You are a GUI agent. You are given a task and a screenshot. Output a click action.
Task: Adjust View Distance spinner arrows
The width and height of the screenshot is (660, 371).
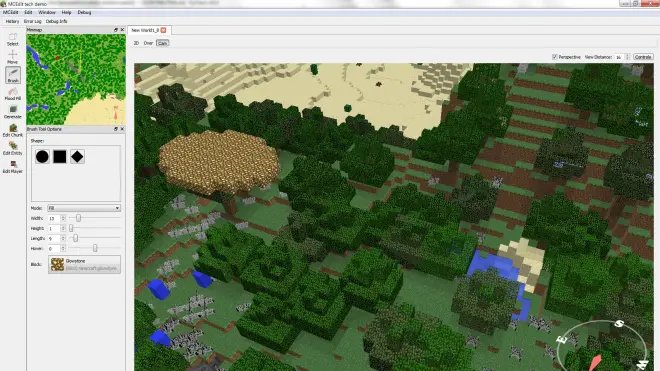click(x=627, y=57)
